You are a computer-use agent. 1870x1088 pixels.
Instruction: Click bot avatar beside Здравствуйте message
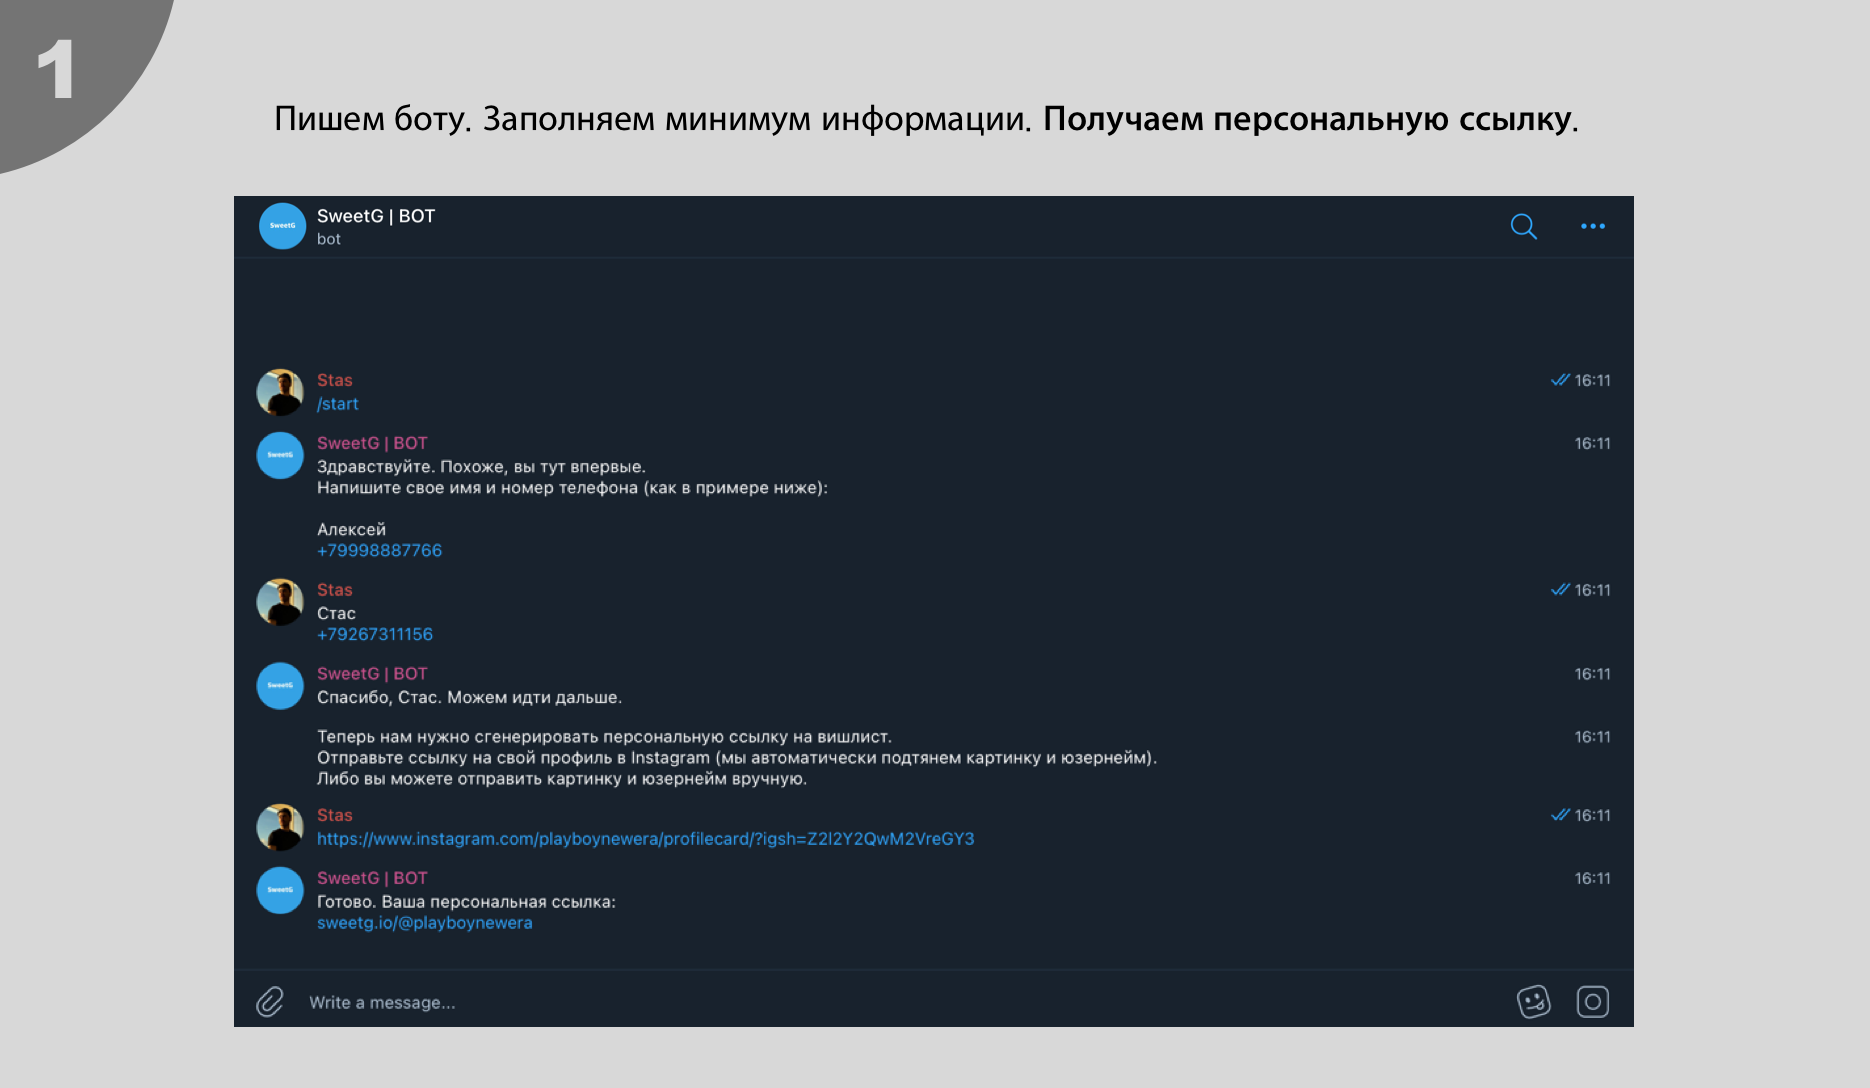pos(280,455)
